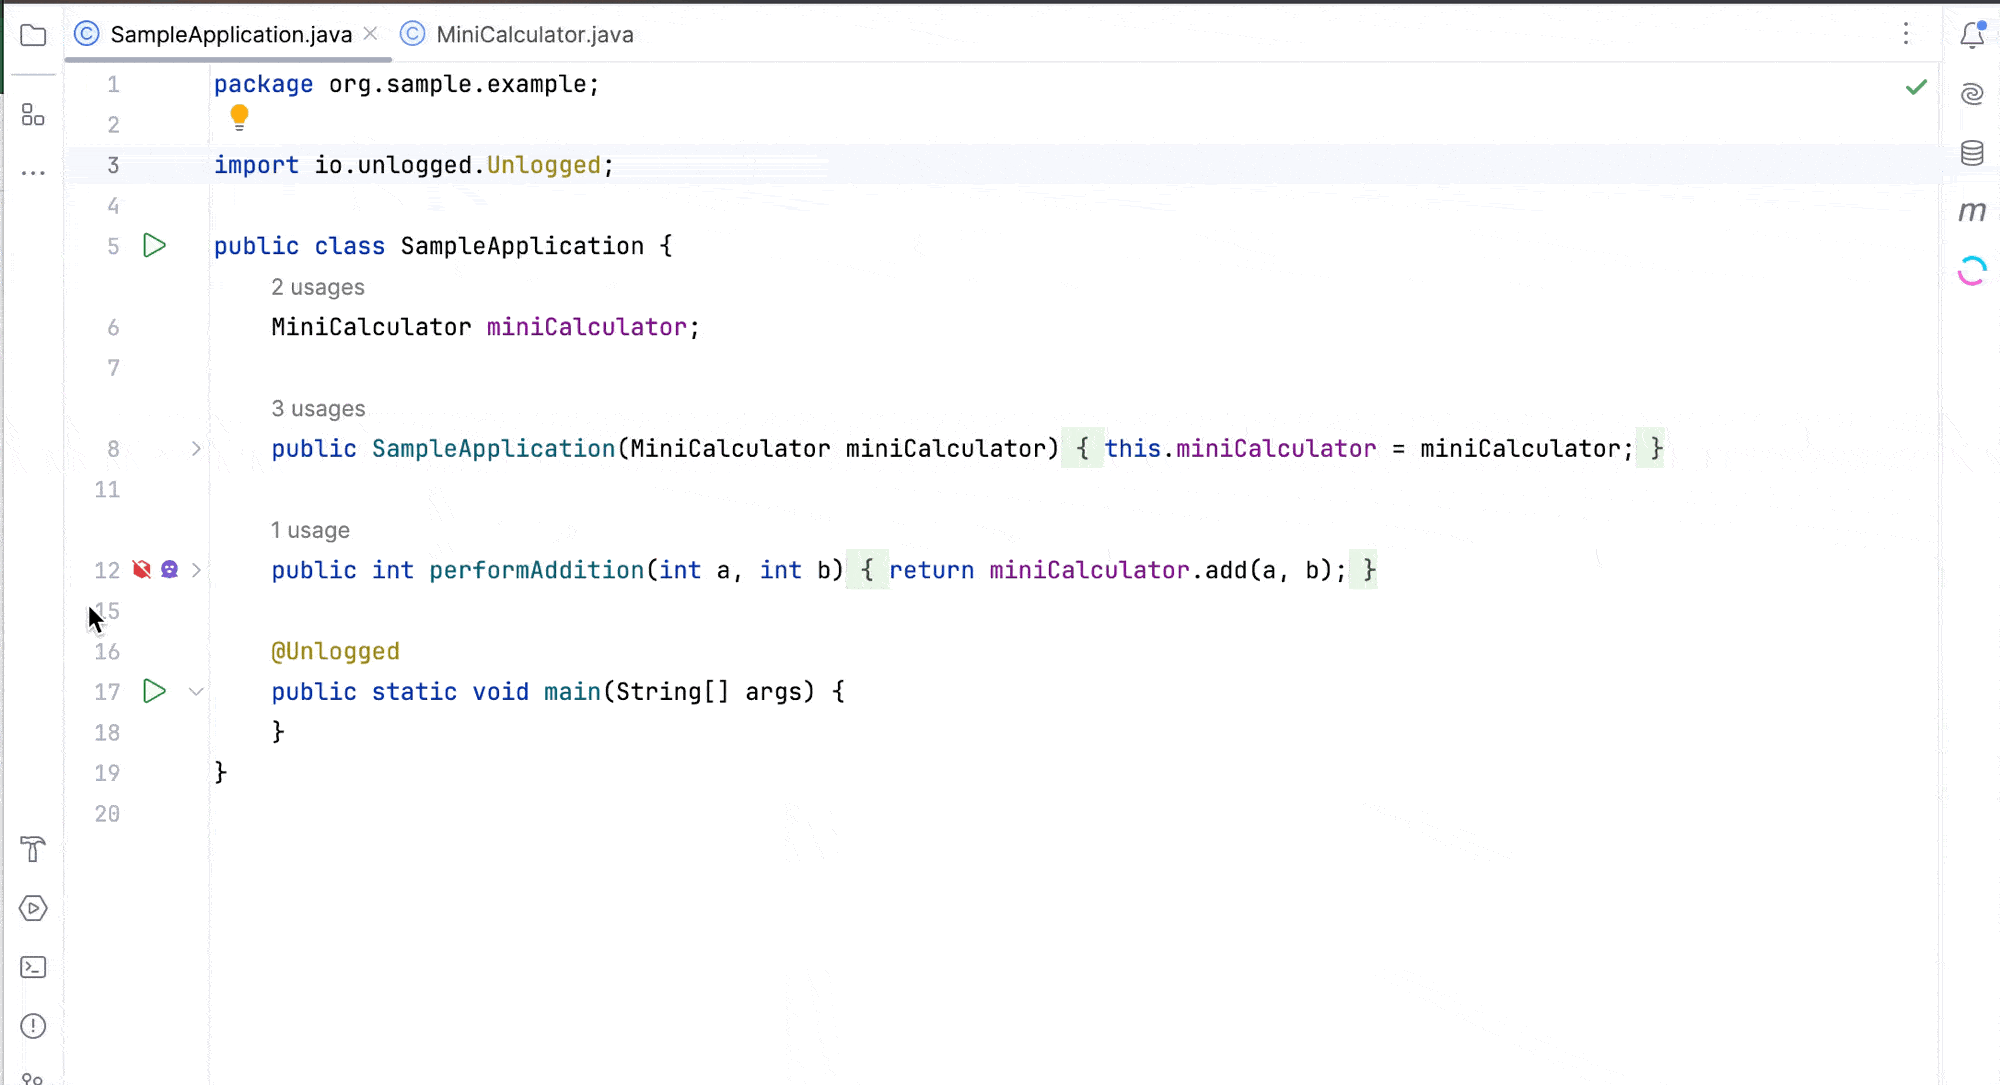Run the SampleApplication class from line 5

point(154,245)
